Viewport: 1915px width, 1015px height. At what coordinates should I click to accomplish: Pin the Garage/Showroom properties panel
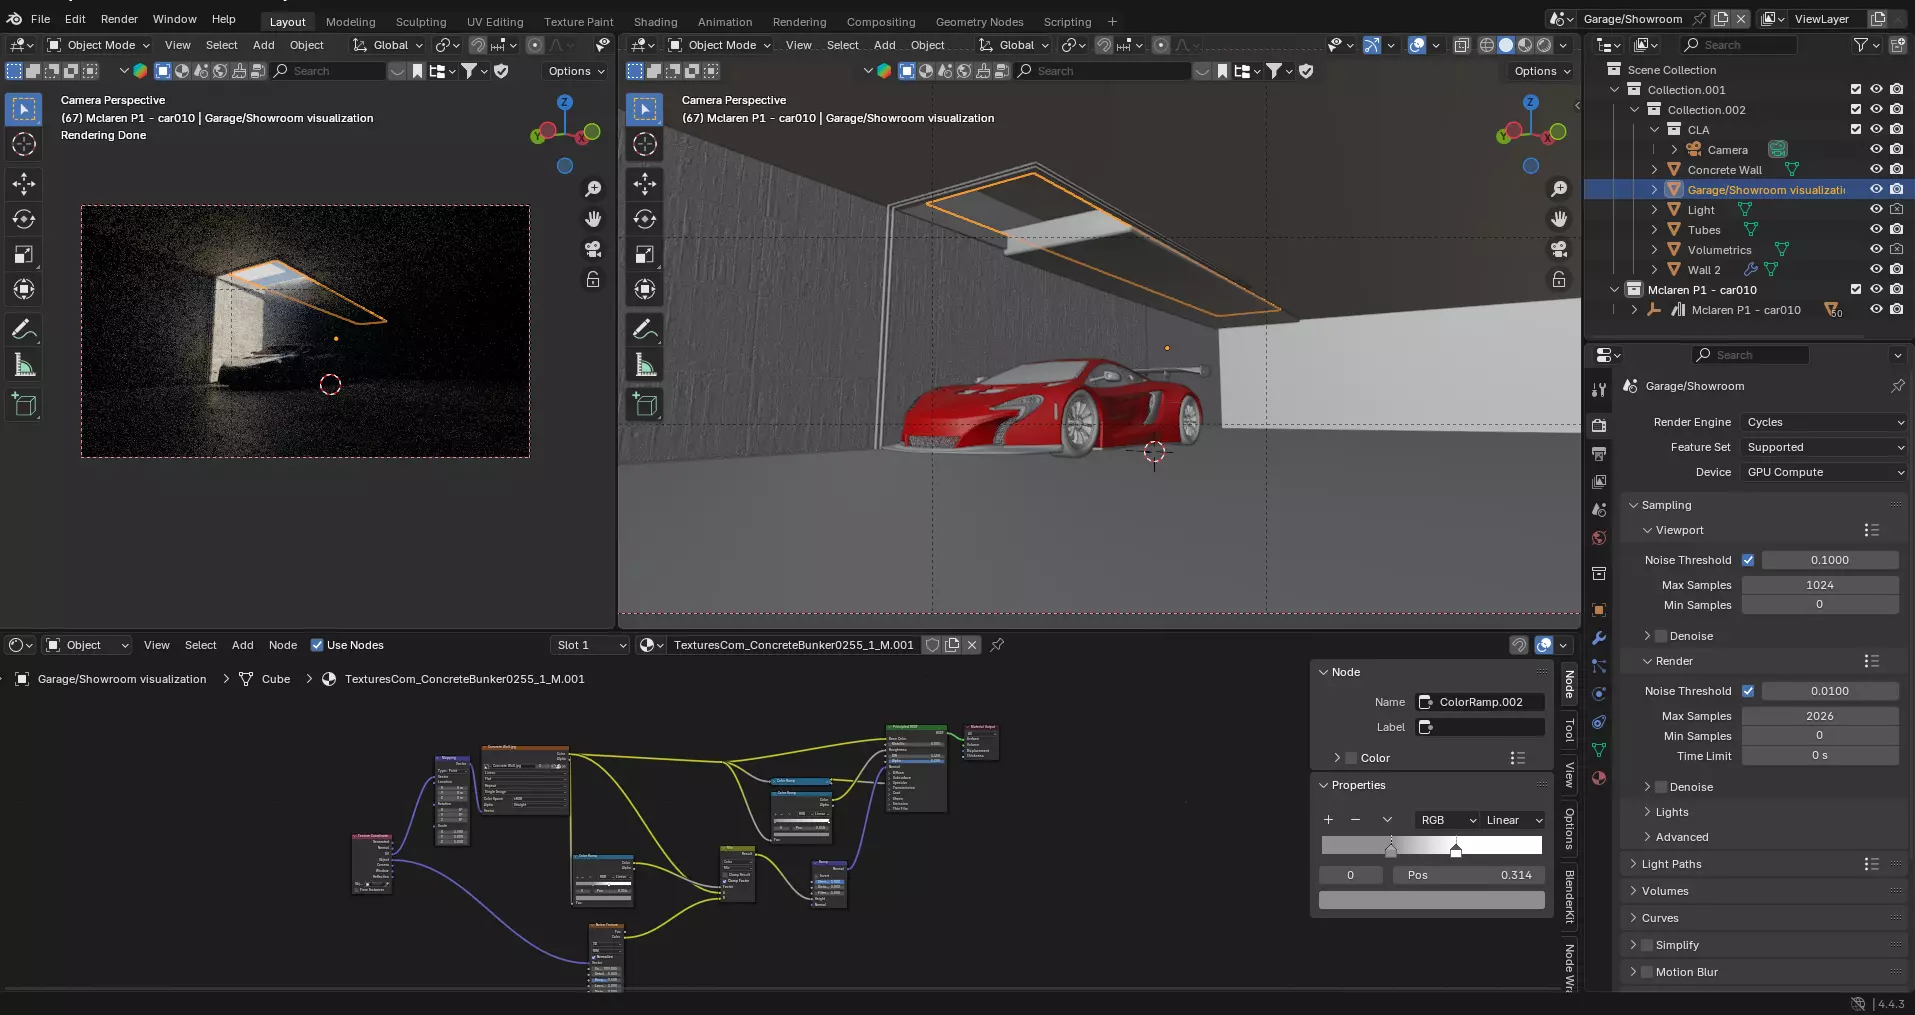[x=1897, y=386]
